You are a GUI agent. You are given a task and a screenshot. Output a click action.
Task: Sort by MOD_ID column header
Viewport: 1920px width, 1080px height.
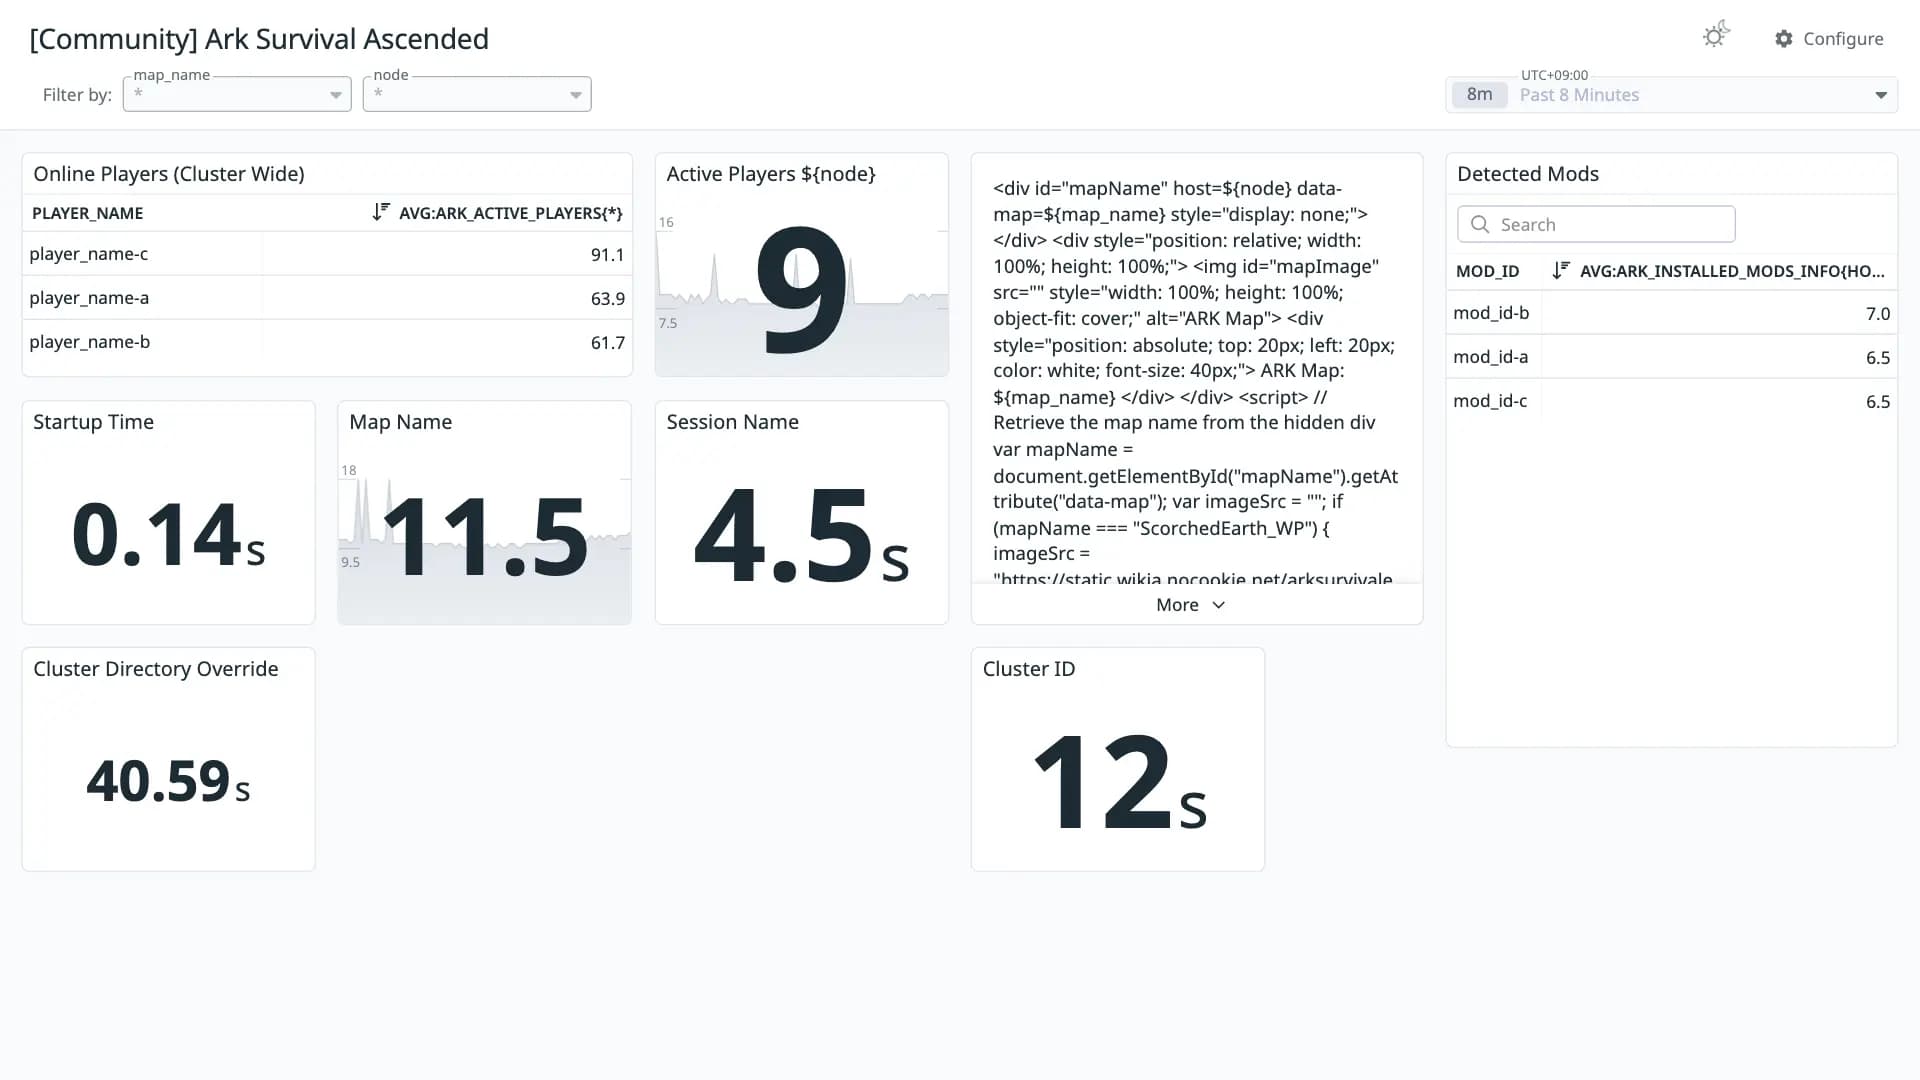click(x=1487, y=271)
